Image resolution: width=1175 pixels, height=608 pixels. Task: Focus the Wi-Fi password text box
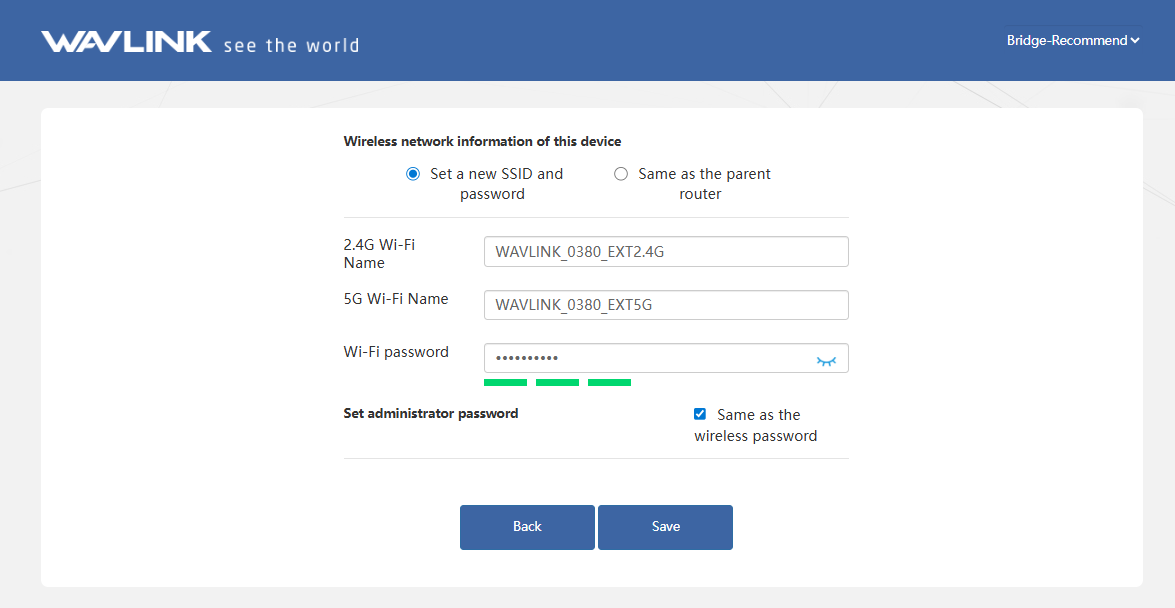point(645,359)
